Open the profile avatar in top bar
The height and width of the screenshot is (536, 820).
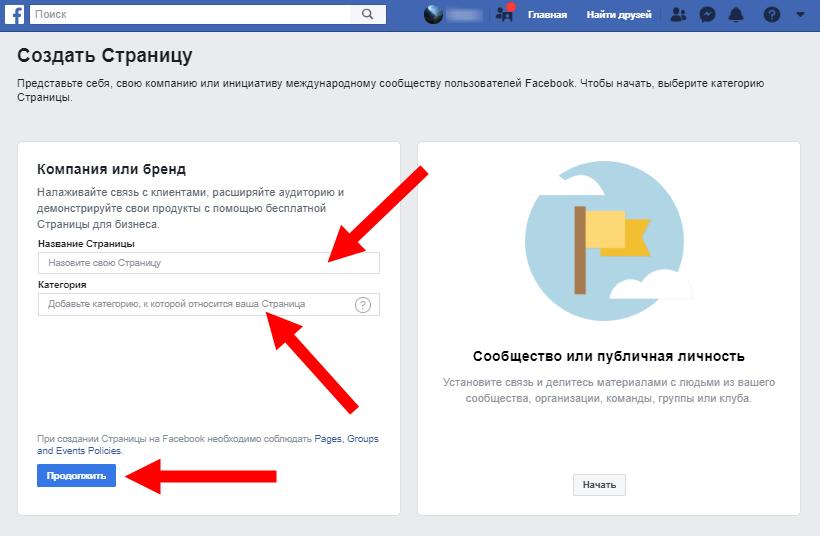tap(434, 15)
